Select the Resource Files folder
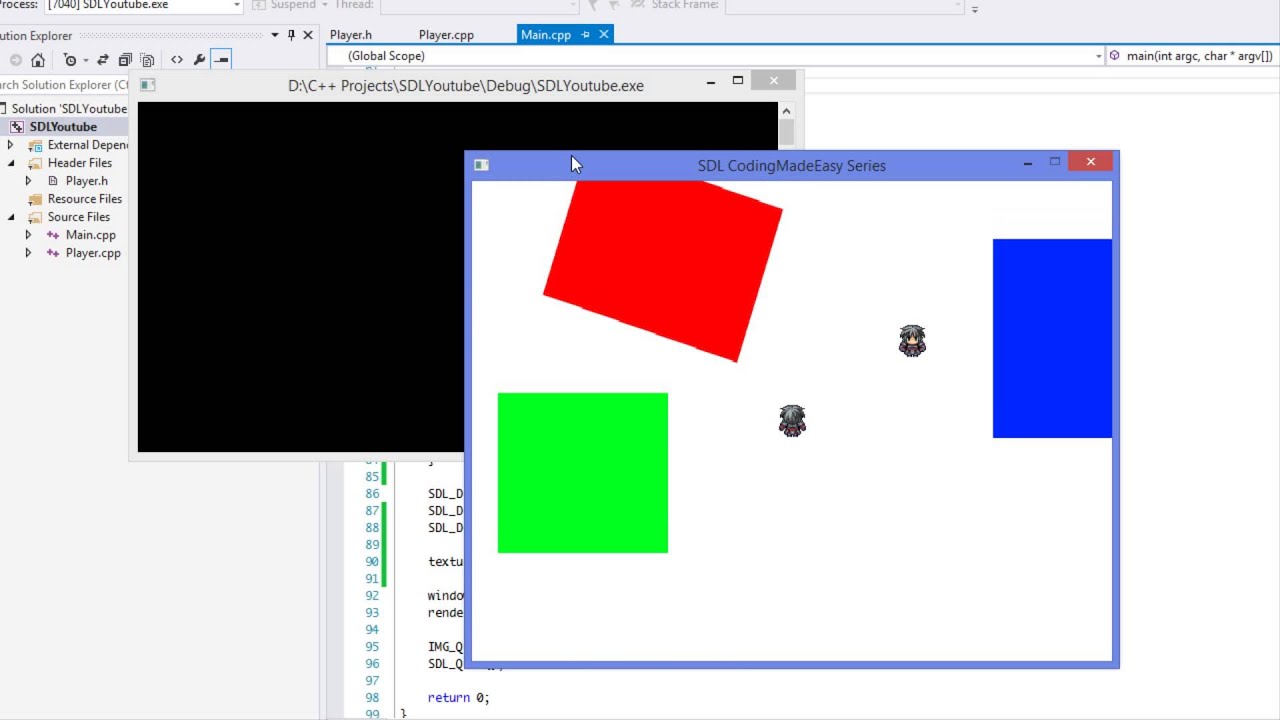Viewport: 1280px width, 720px height. 85,199
